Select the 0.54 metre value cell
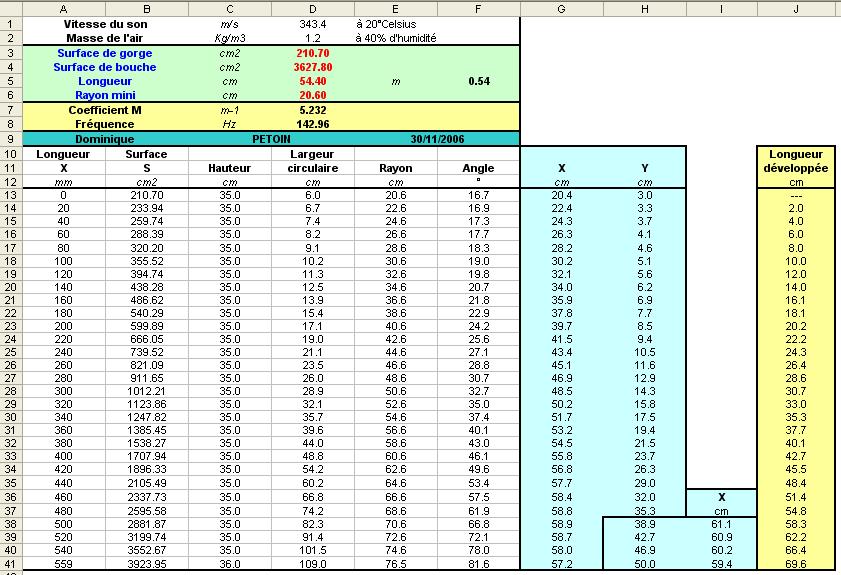This screenshot has width=841, height=575. coord(479,81)
